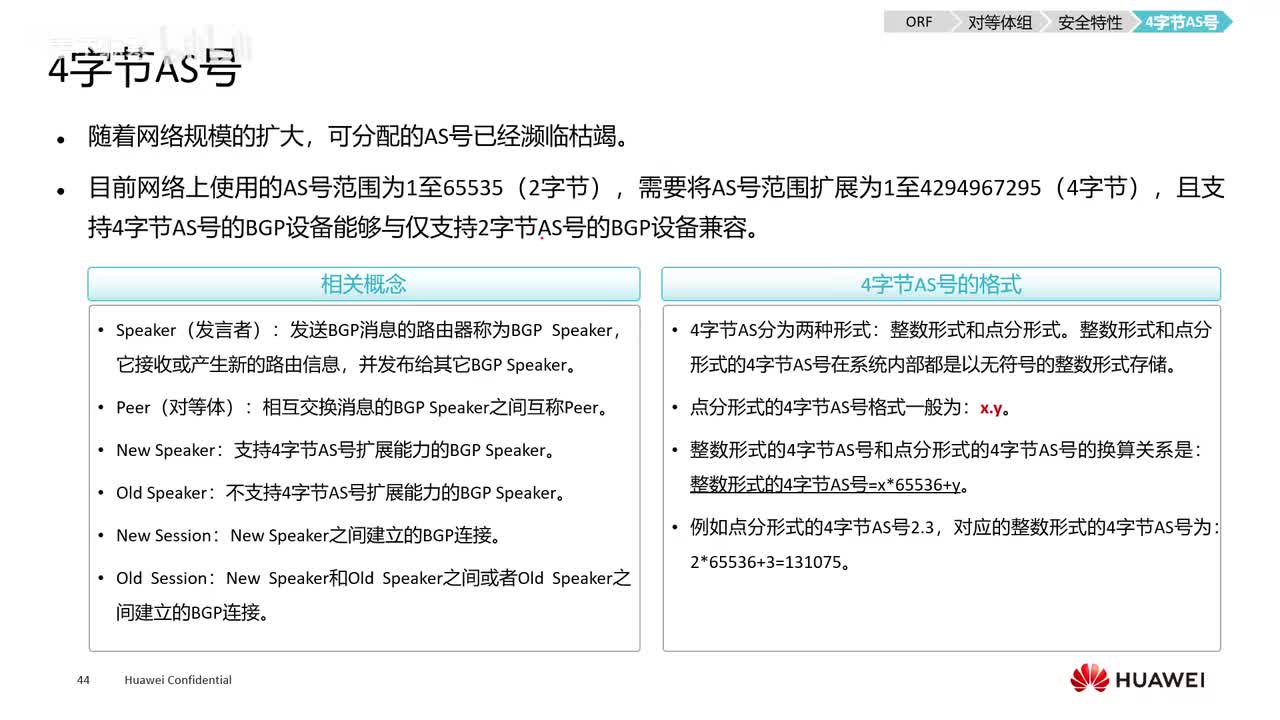Screen dimensions: 1280x720
Task: Click the highlighted "4字节AS号" breadcrumb tab
Action: pyautogui.click(x=1182, y=22)
